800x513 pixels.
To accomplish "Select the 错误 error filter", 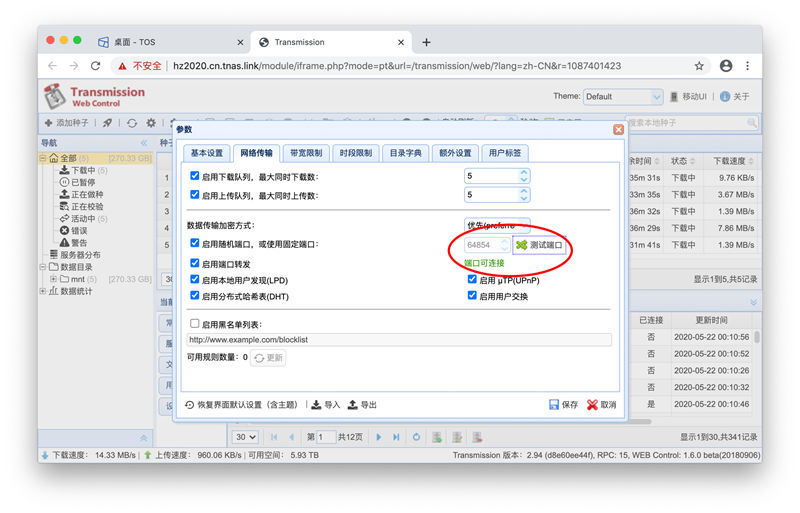I will (73, 231).
